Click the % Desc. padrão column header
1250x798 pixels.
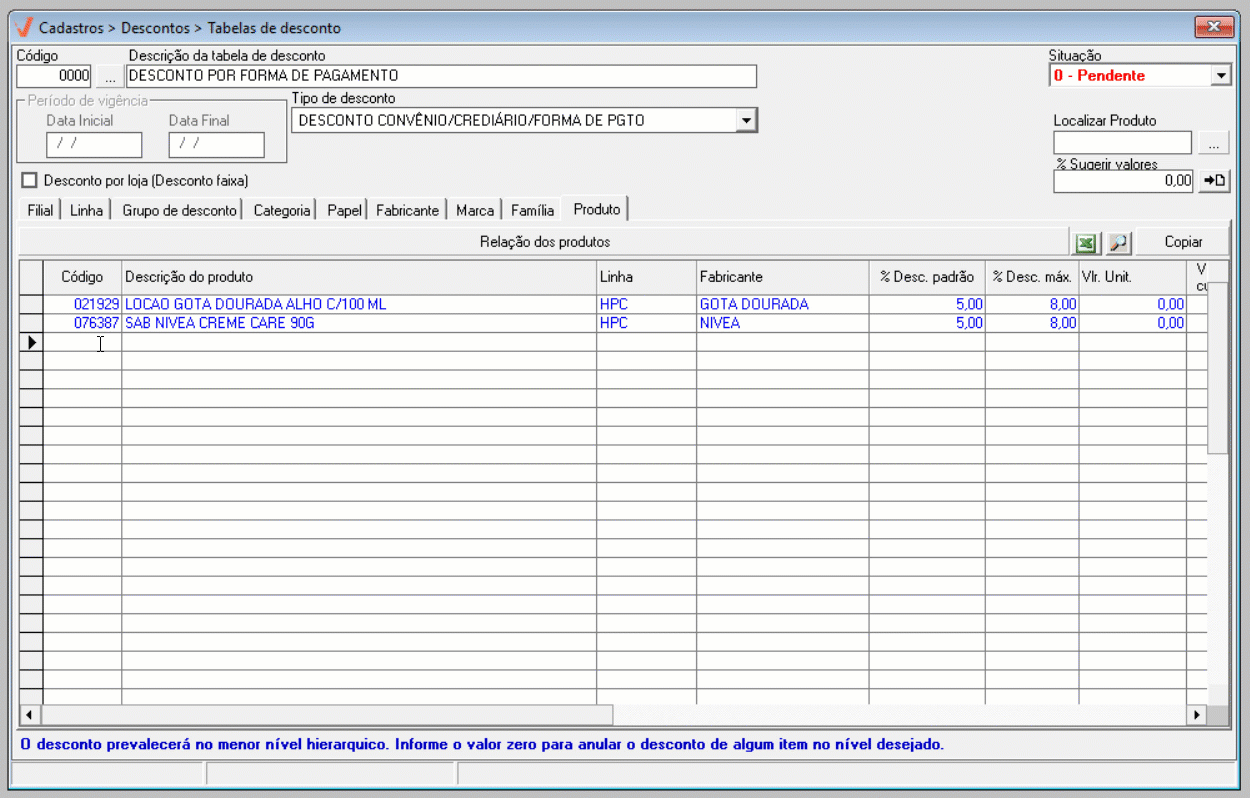pyautogui.click(x=926, y=277)
